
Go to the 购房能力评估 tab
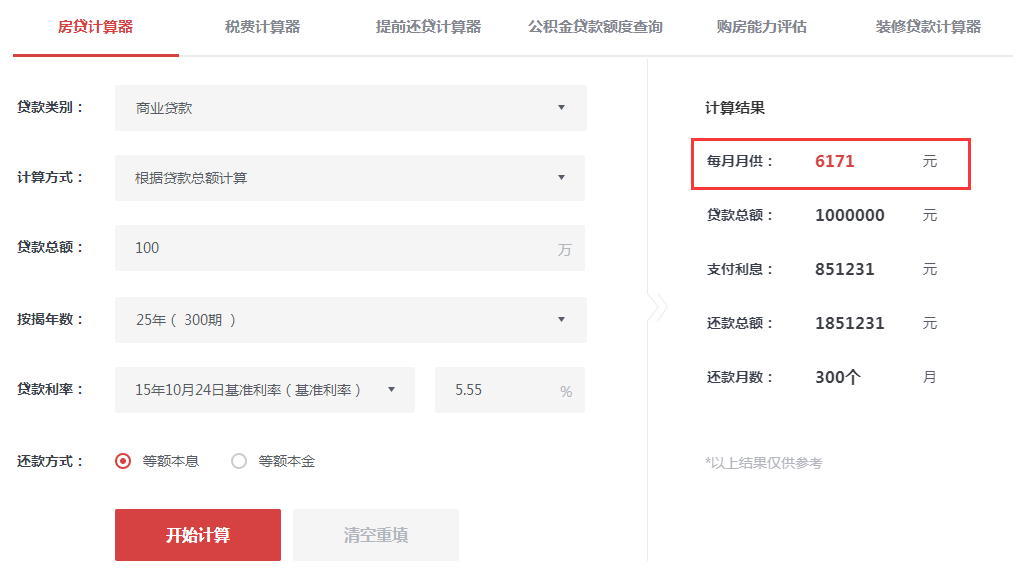click(761, 27)
